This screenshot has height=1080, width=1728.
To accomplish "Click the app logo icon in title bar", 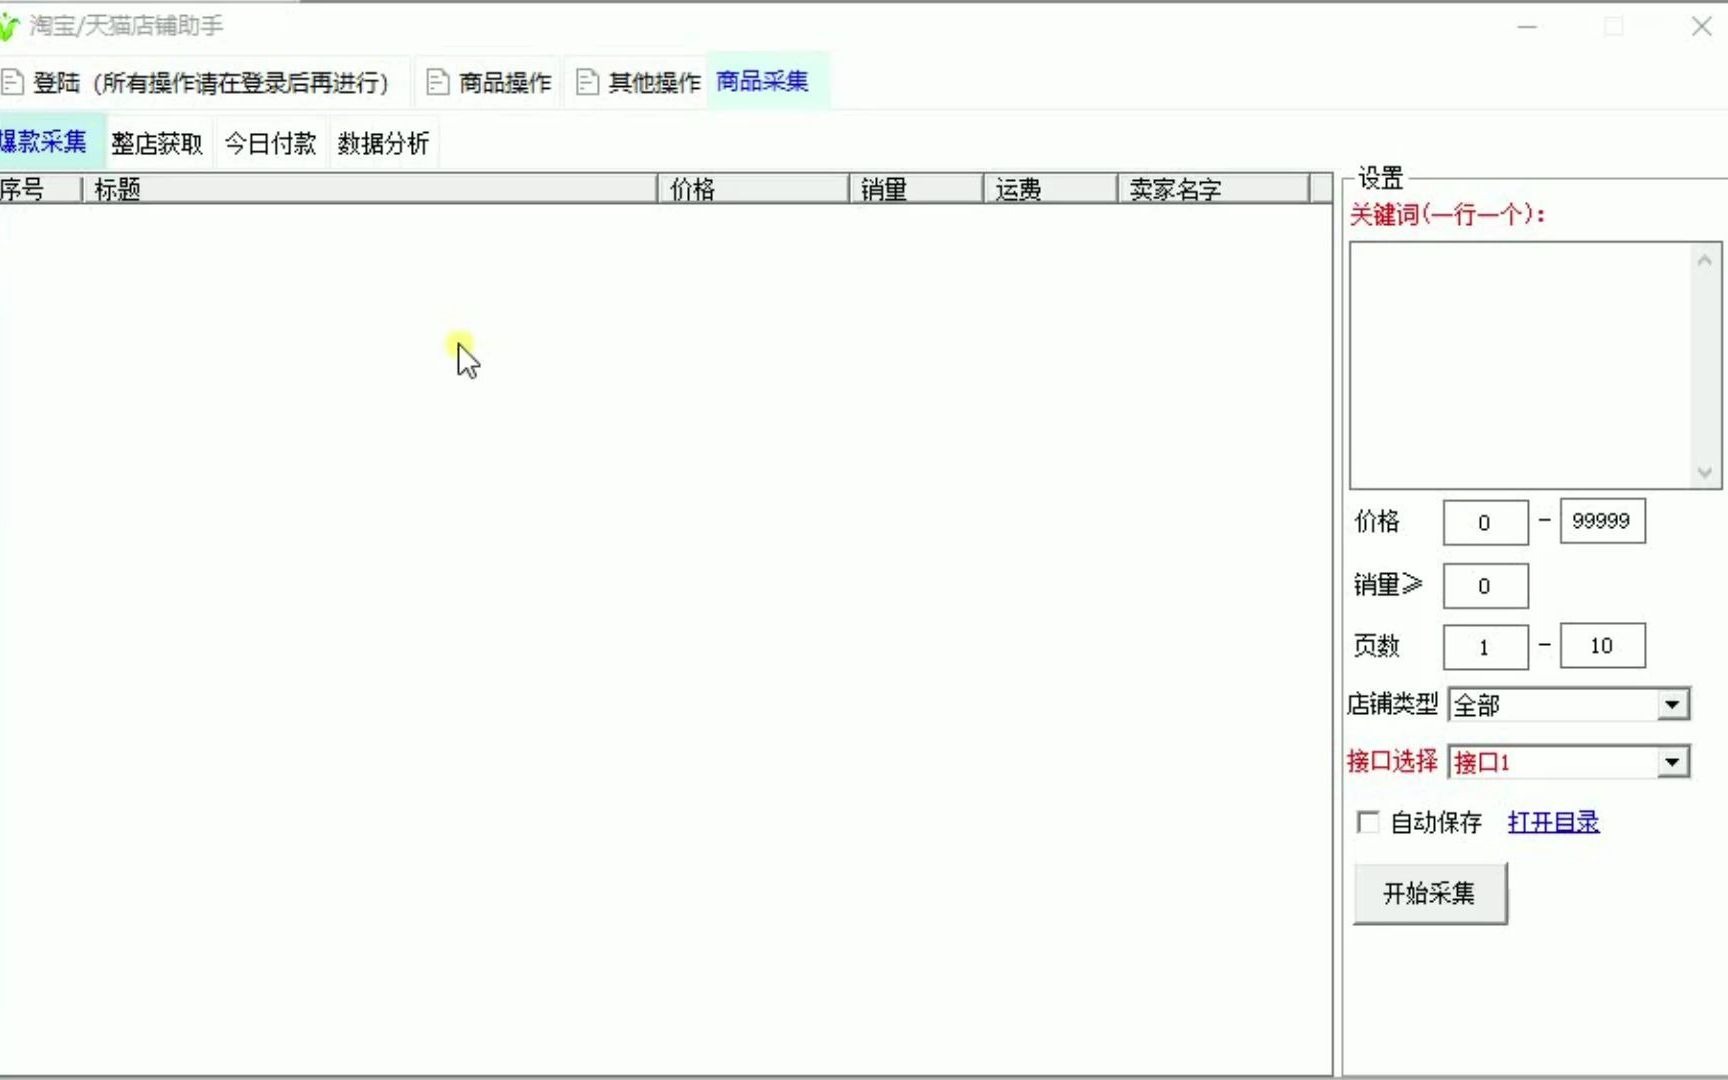I will click(x=10, y=26).
